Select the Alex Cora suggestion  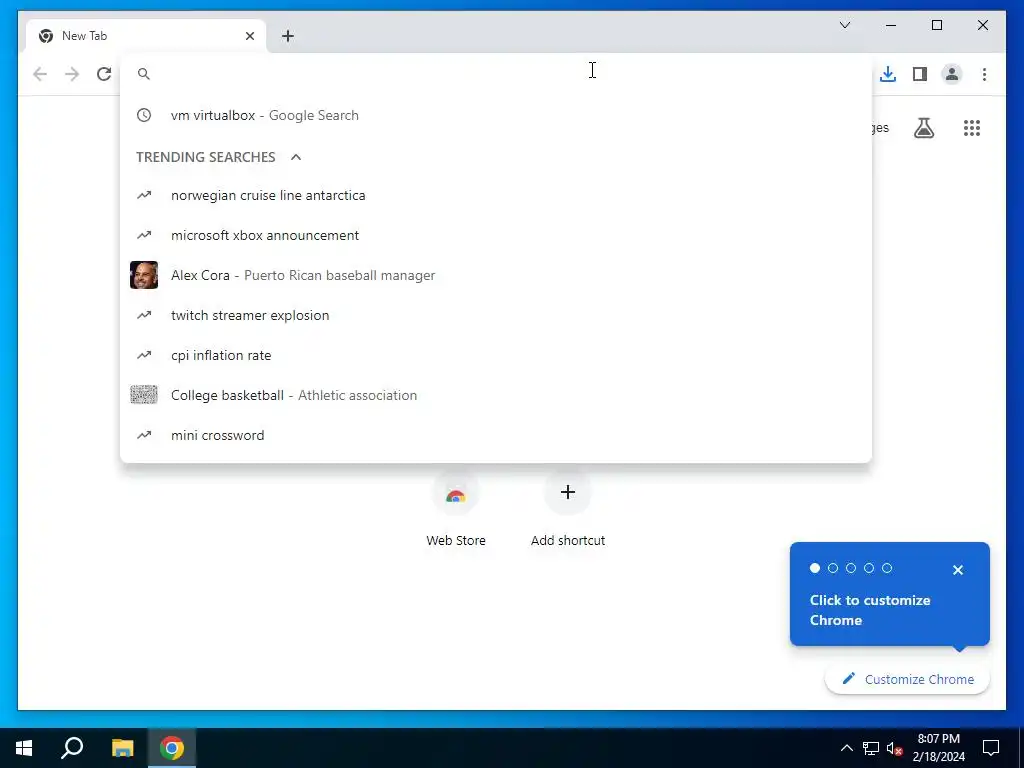pos(496,275)
